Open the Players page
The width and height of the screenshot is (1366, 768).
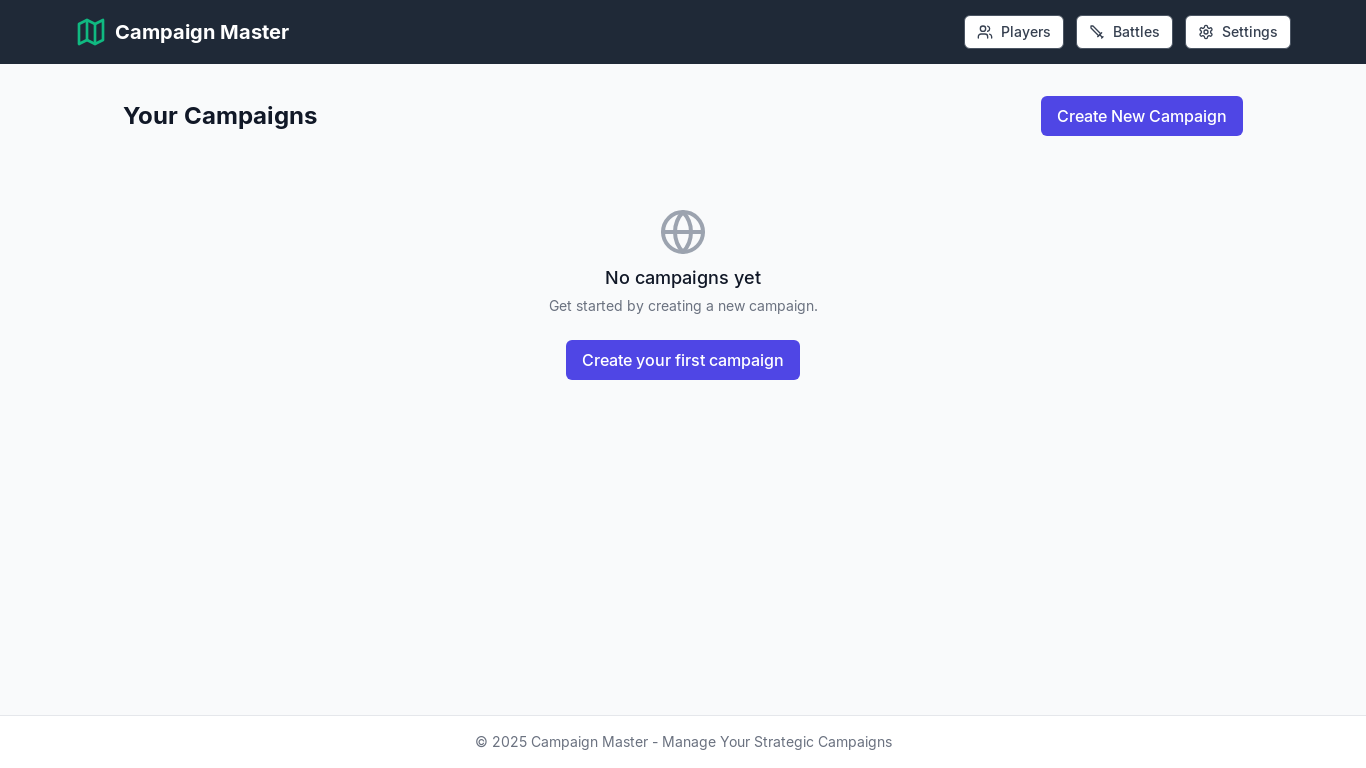coord(1014,32)
